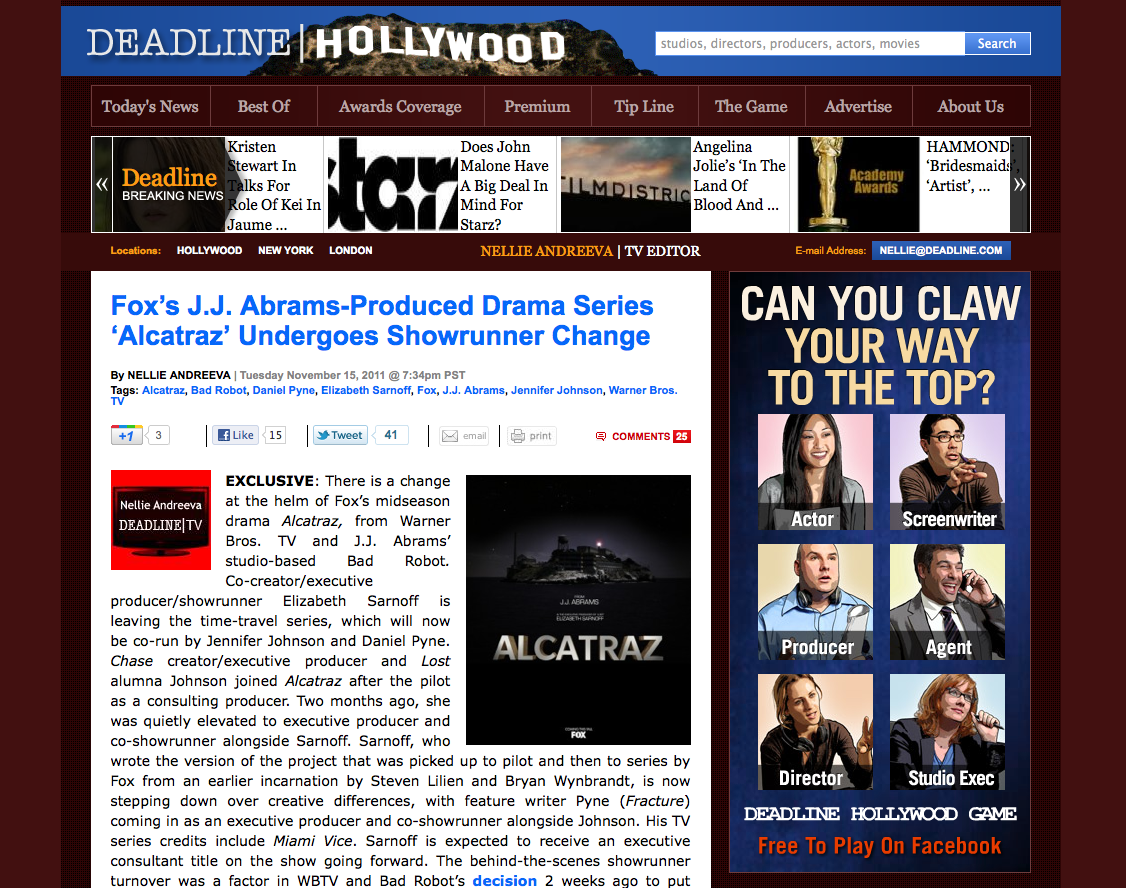Select the Actor character icon
Image resolution: width=1126 pixels, height=888 pixels.
coord(815,471)
